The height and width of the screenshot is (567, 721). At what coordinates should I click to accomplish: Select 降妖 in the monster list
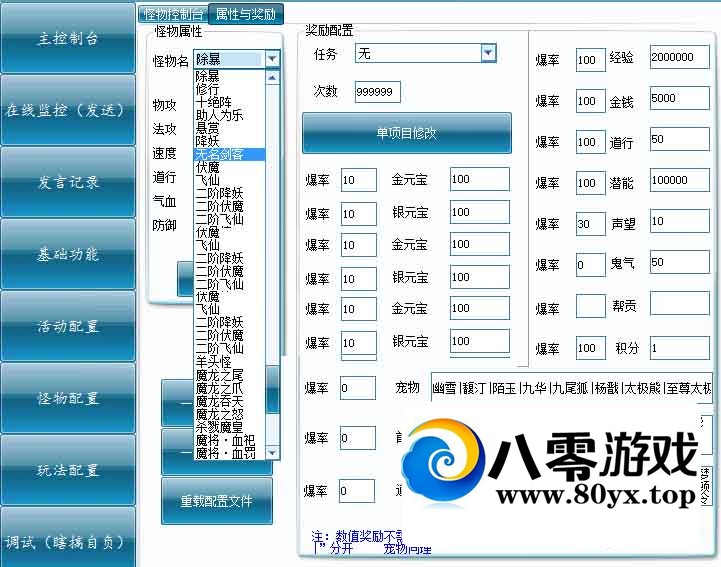[229, 141]
